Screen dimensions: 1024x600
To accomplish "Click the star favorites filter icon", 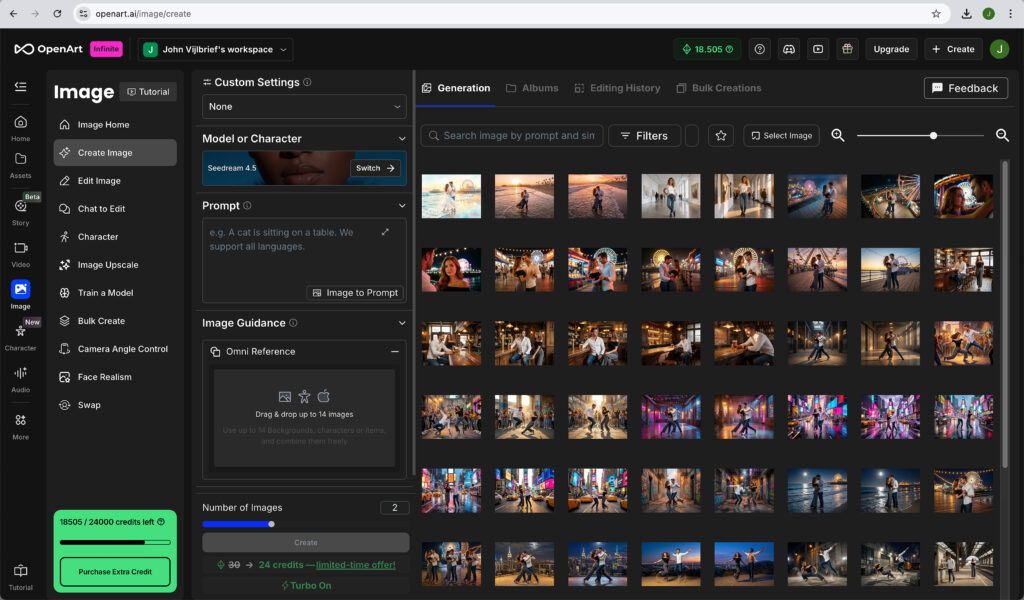I will coord(721,136).
